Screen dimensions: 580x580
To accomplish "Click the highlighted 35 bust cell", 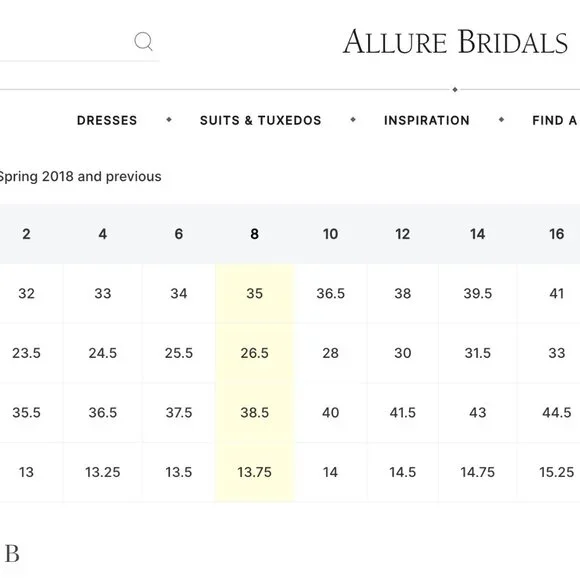I will pos(254,293).
